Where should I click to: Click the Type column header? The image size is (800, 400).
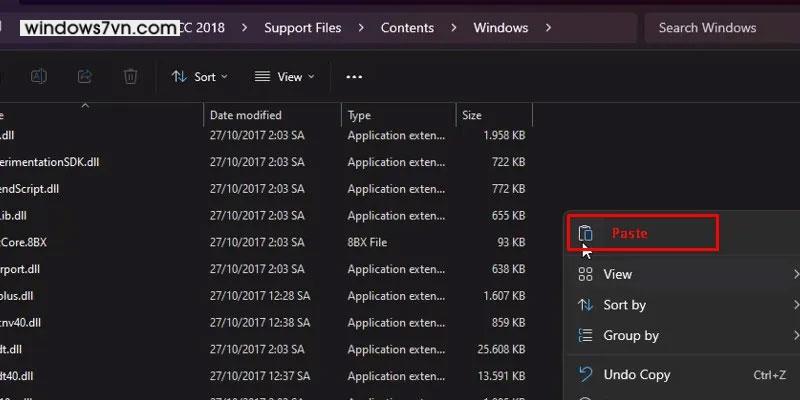click(x=359, y=115)
